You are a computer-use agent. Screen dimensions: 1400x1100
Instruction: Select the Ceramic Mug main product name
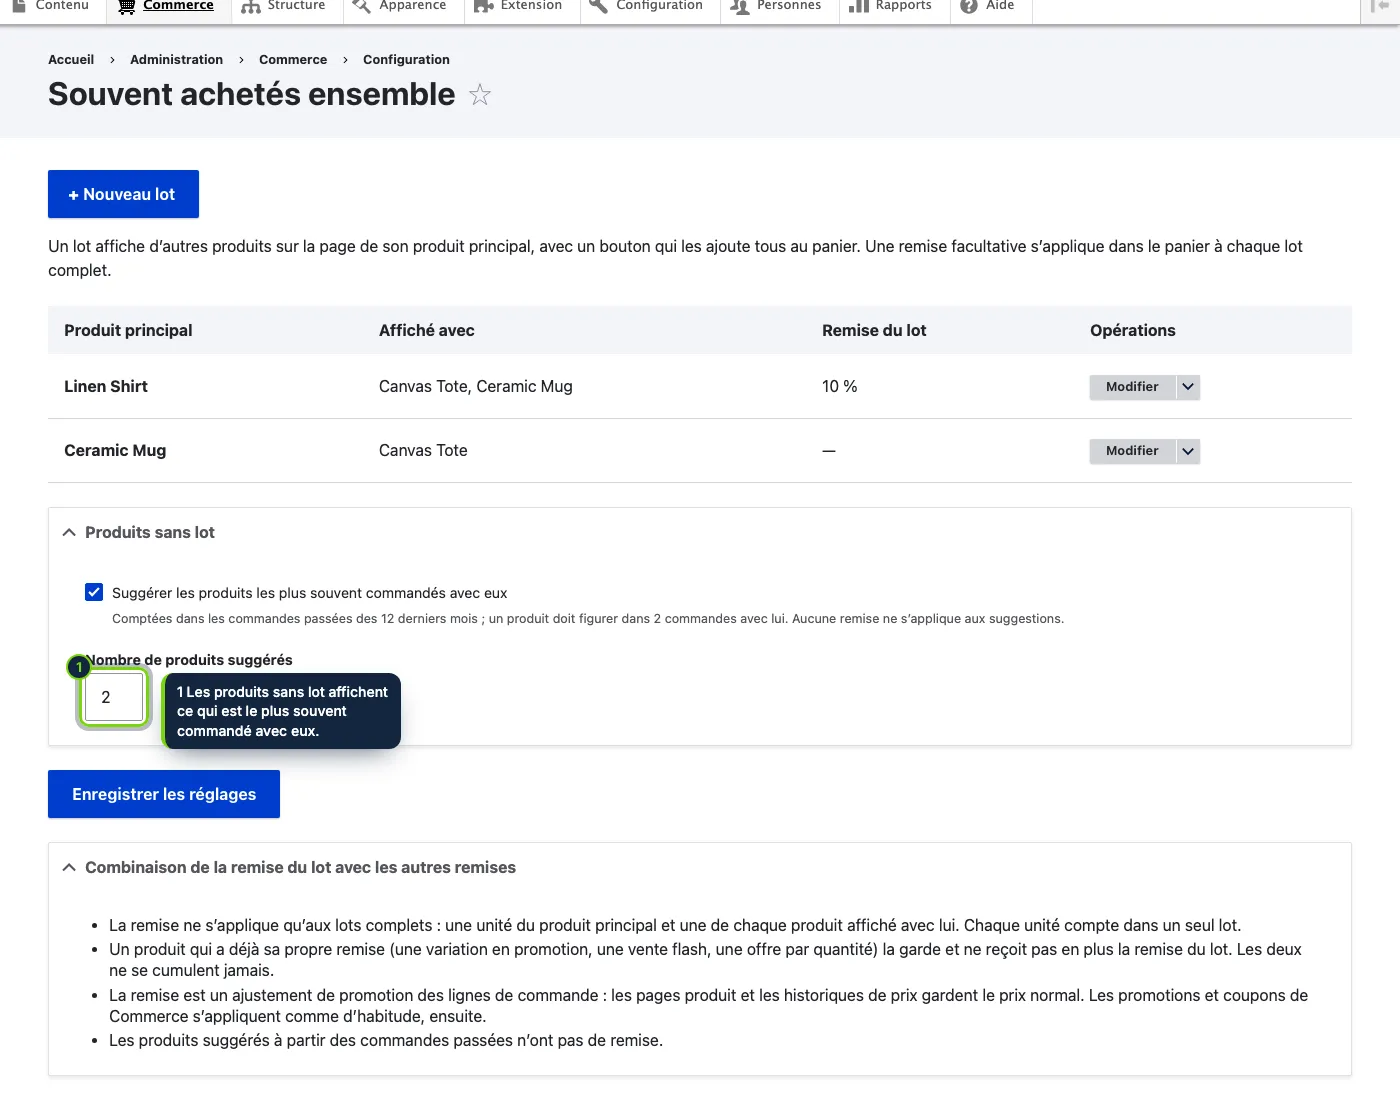click(115, 451)
